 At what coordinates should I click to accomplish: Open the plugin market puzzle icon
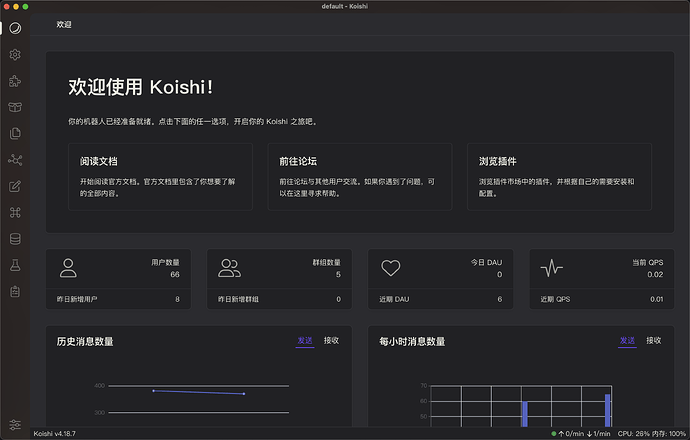pyautogui.click(x=15, y=80)
